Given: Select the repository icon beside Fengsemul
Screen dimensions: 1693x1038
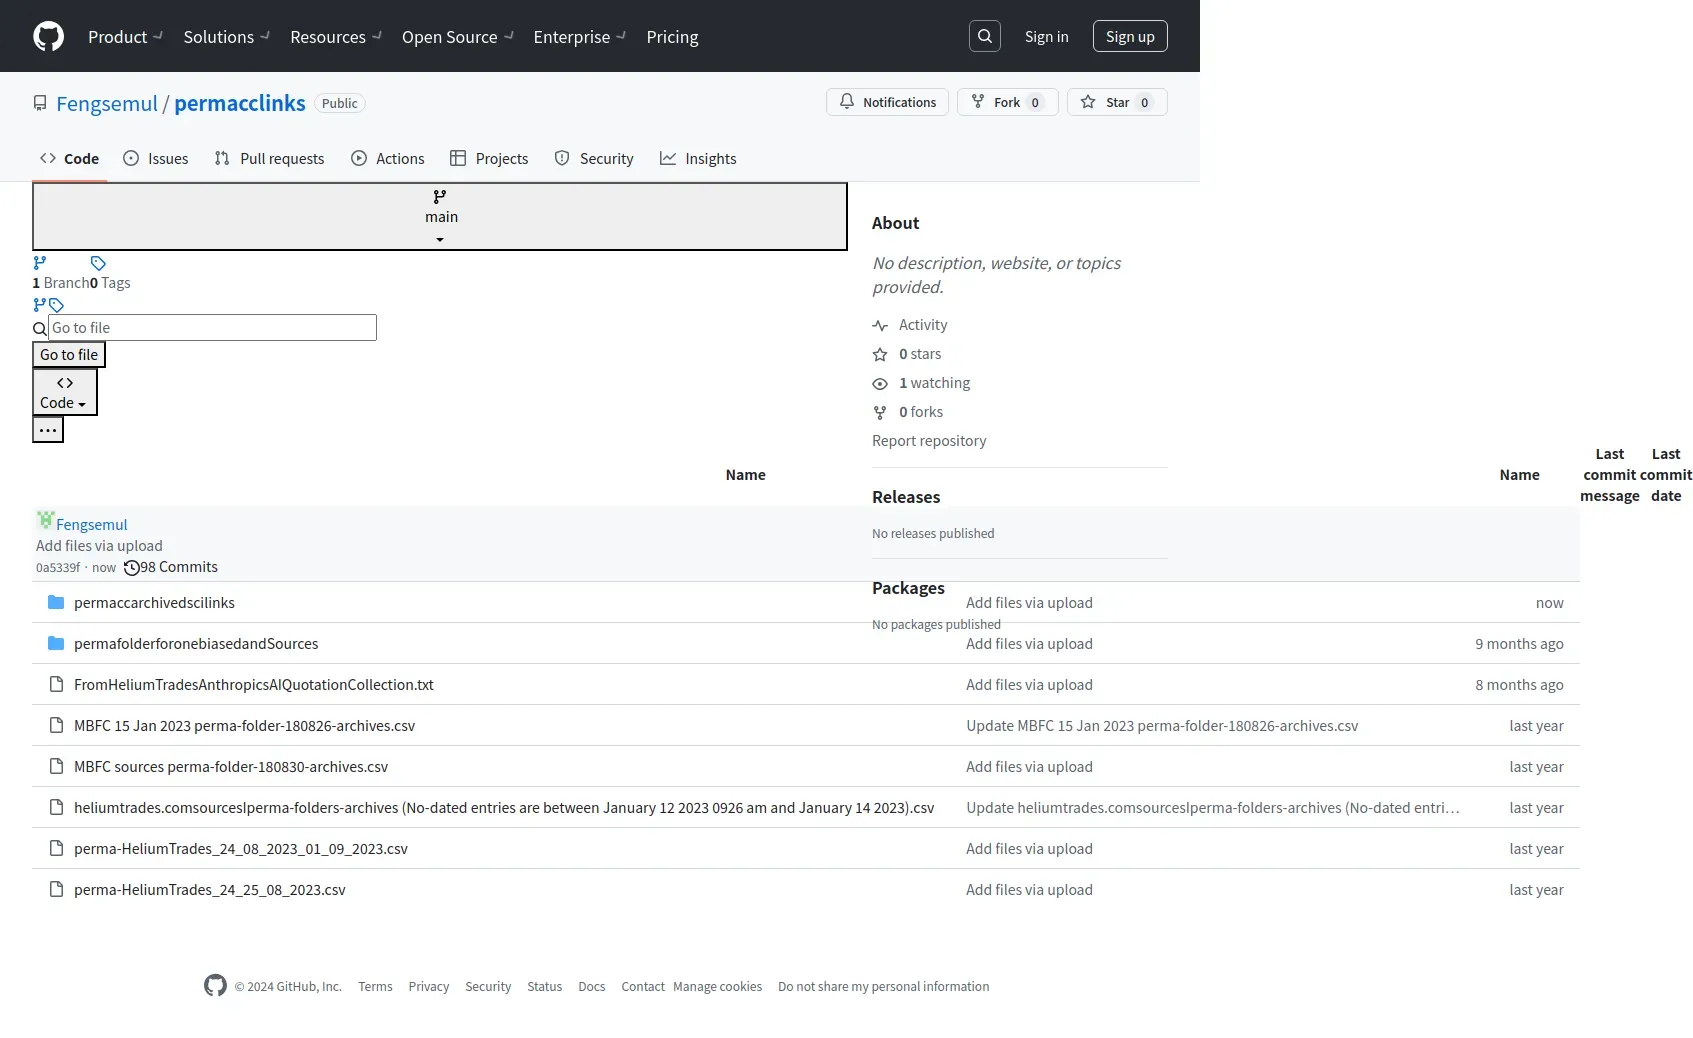Looking at the screenshot, I should (x=40, y=104).
